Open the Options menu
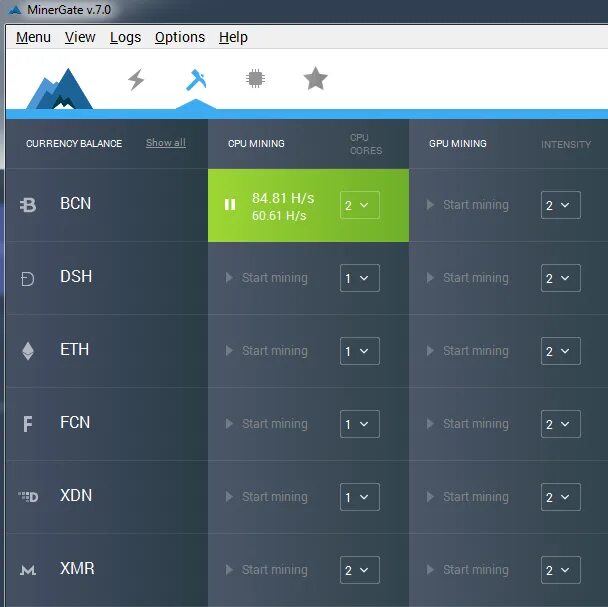The height and width of the screenshot is (607, 608). 180,38
